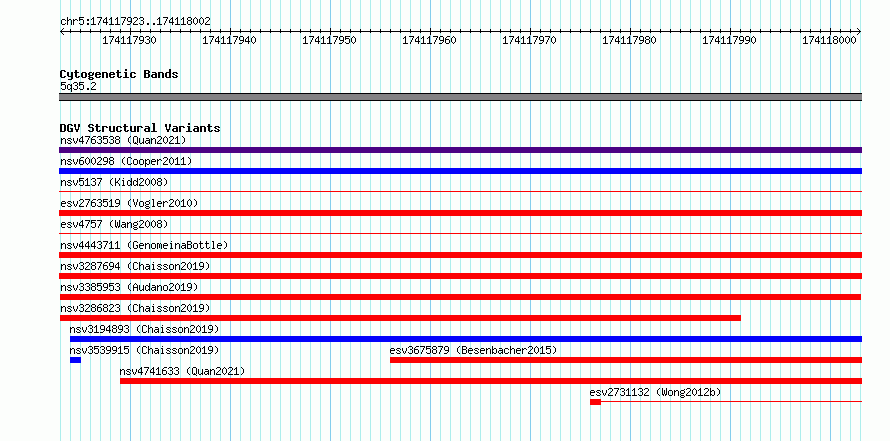This screenshot has height=441, width=890.
Task: Click the nsv4763538 (Quan2021) variant label
Action: click(x=123, y=140)
